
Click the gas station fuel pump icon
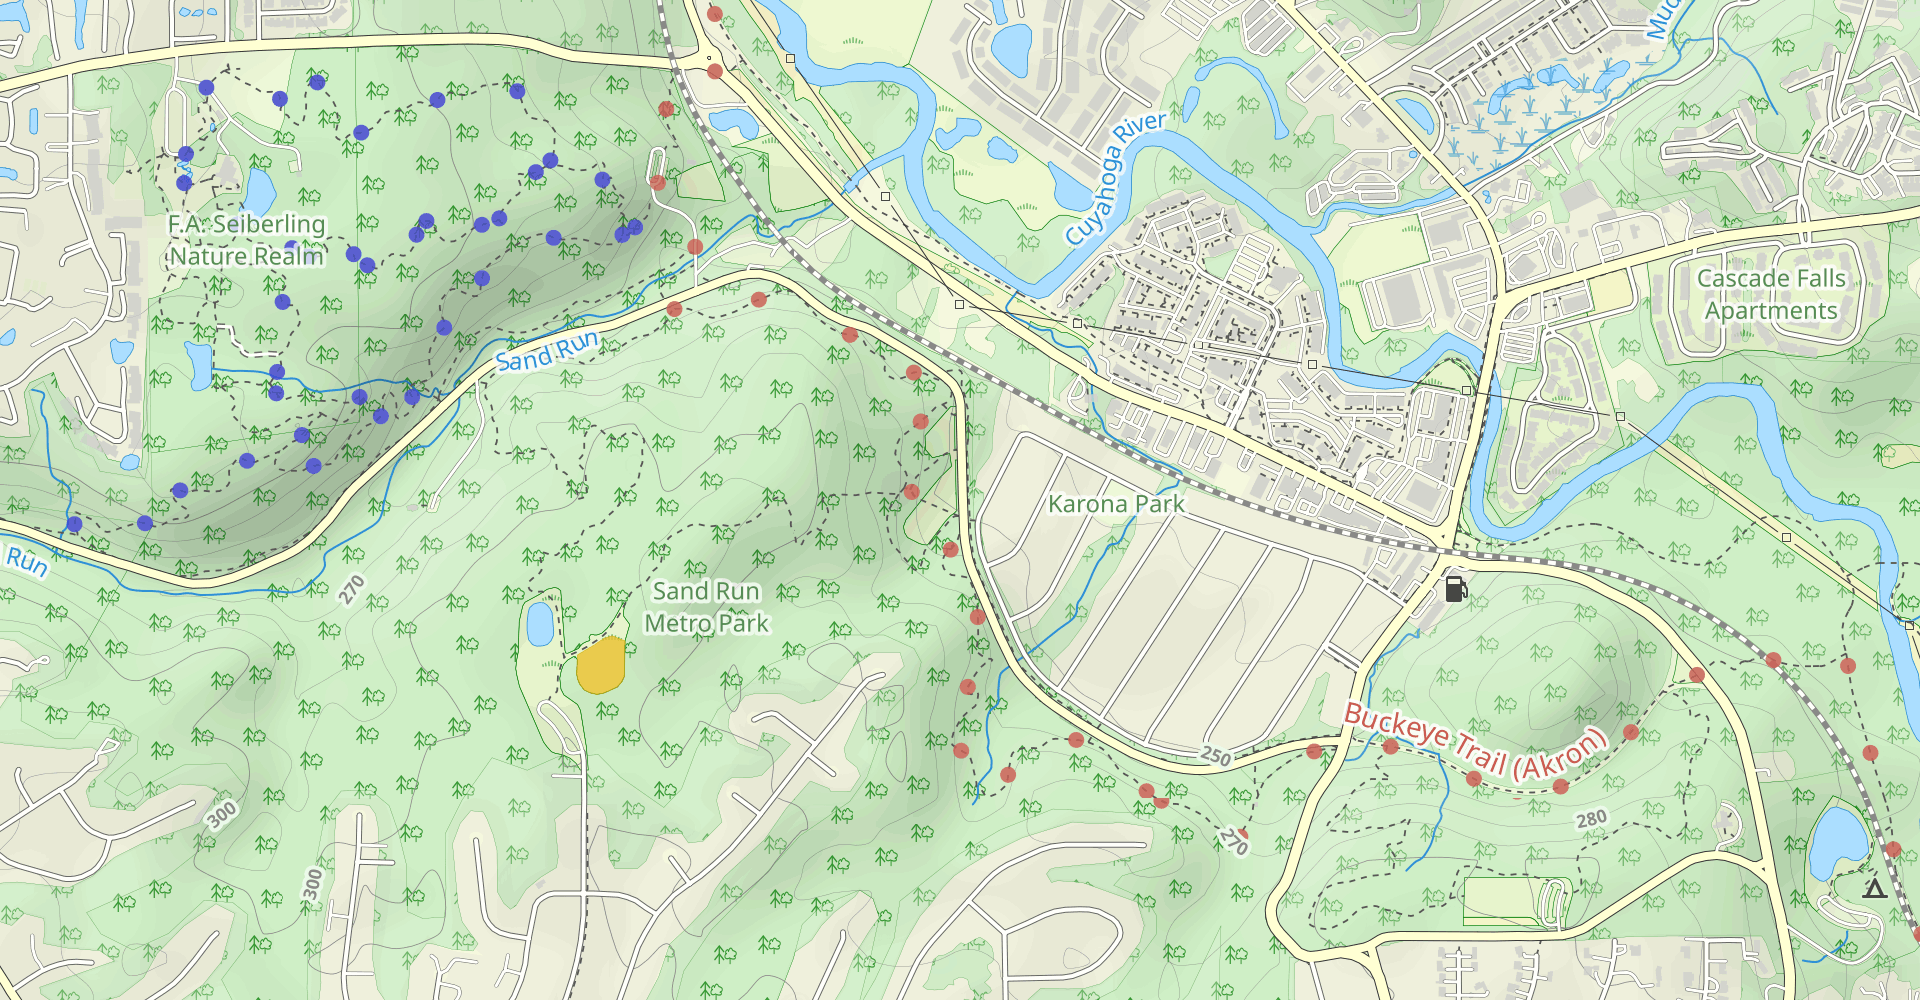click(x=1456, y=588)
